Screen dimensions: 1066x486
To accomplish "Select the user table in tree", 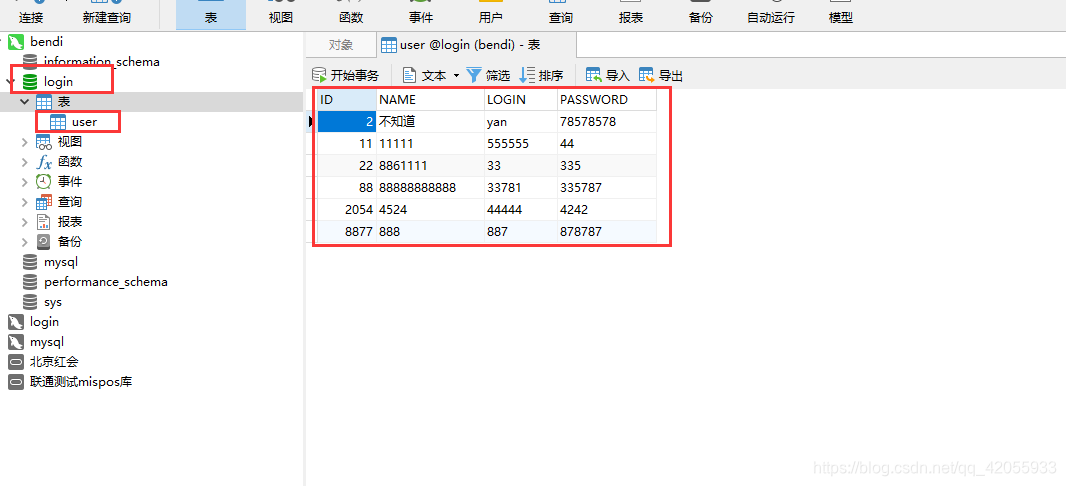I will coord(84,122).
